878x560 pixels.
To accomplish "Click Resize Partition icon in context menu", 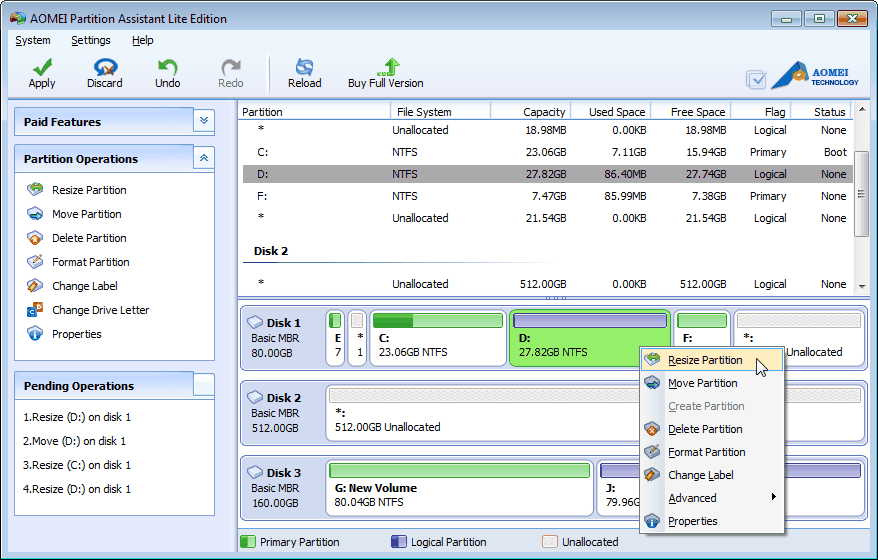I will pyautogui.click(x=652, y=360).
